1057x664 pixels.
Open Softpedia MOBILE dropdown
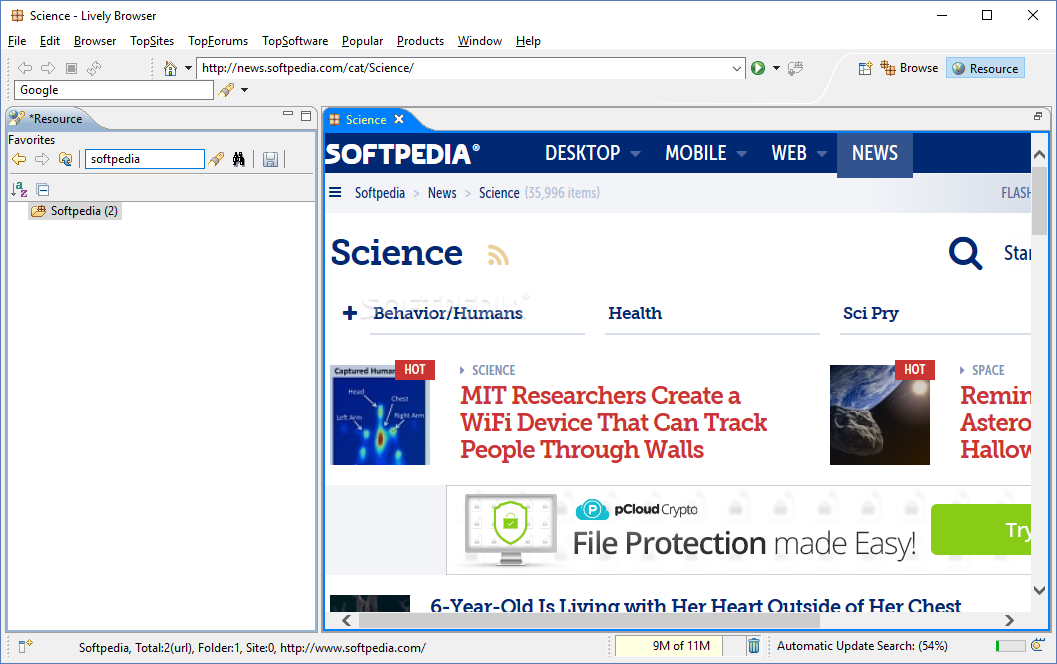point(706,153)
